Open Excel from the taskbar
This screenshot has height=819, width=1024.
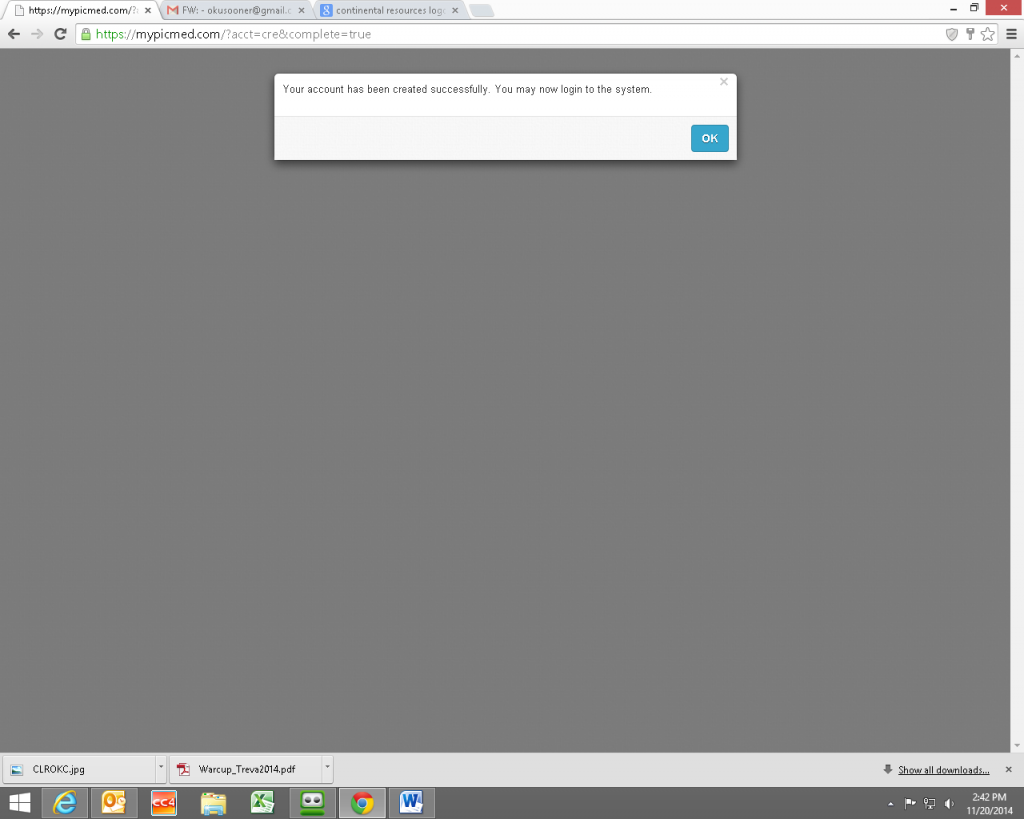(x=262, y=802)
